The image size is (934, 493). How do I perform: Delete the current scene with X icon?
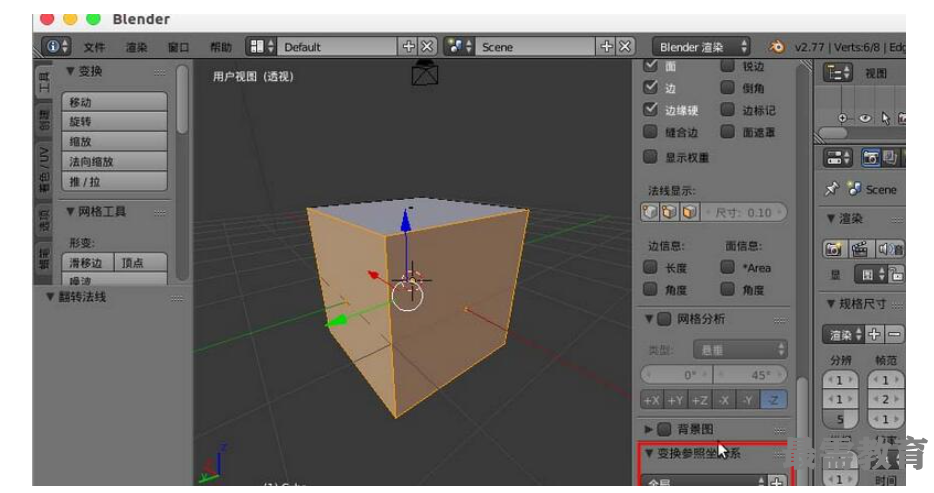pyautogui.click(x=625, y=46)
